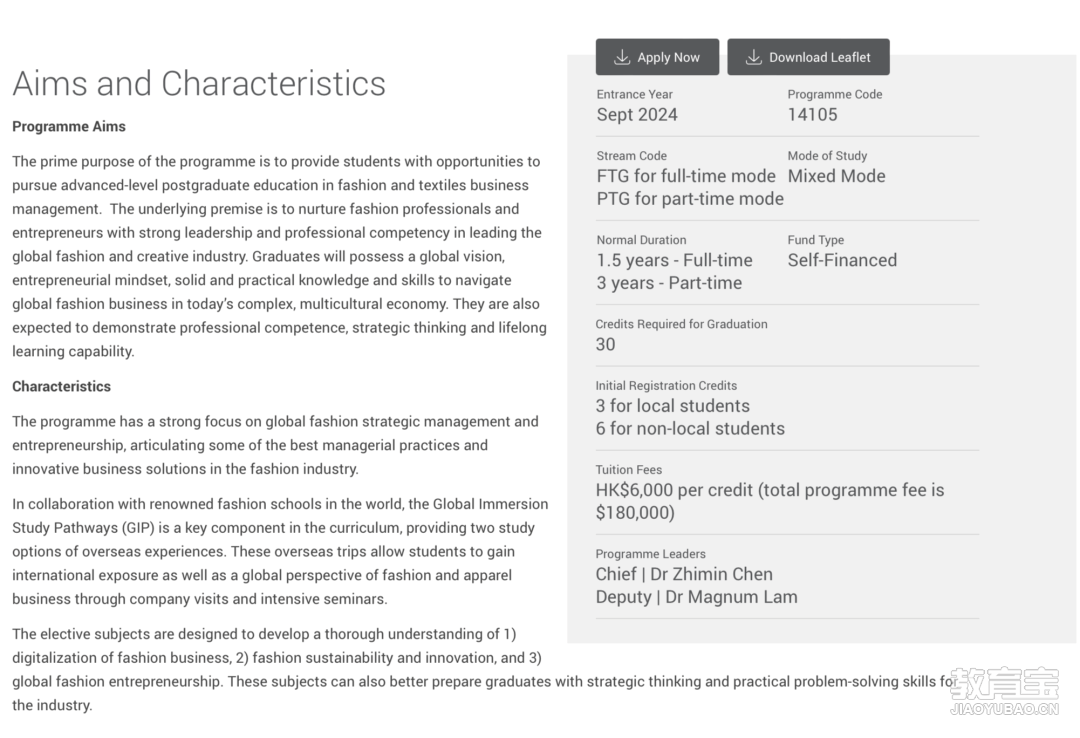Click 6 for non-local students text
Screen dimensions: 1080x738
690,429
